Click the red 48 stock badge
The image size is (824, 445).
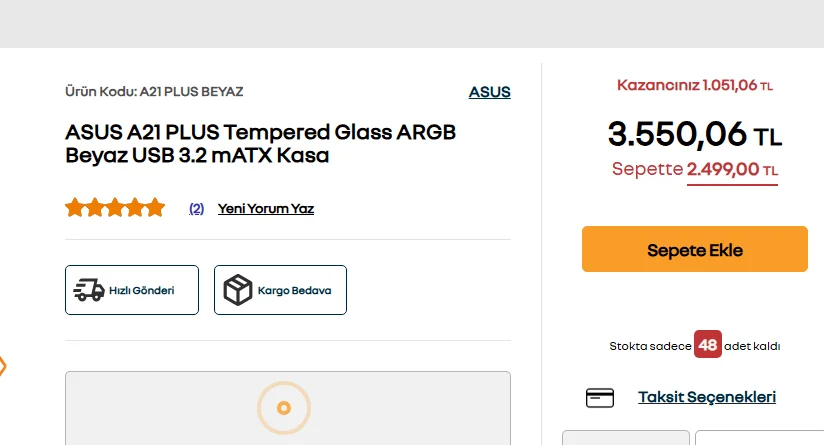click(x=707, y=344)
